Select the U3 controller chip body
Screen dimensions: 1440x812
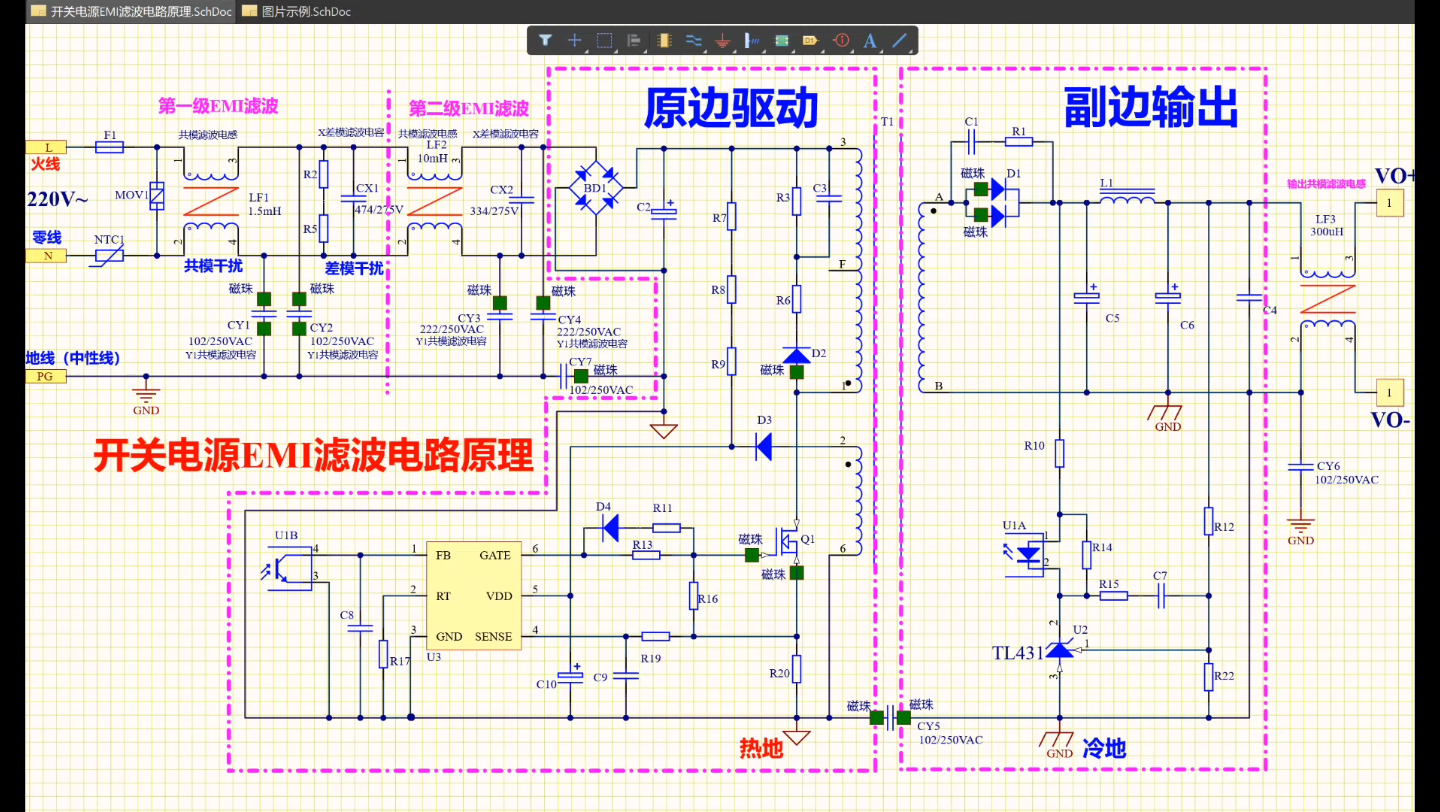pos(474,596)
